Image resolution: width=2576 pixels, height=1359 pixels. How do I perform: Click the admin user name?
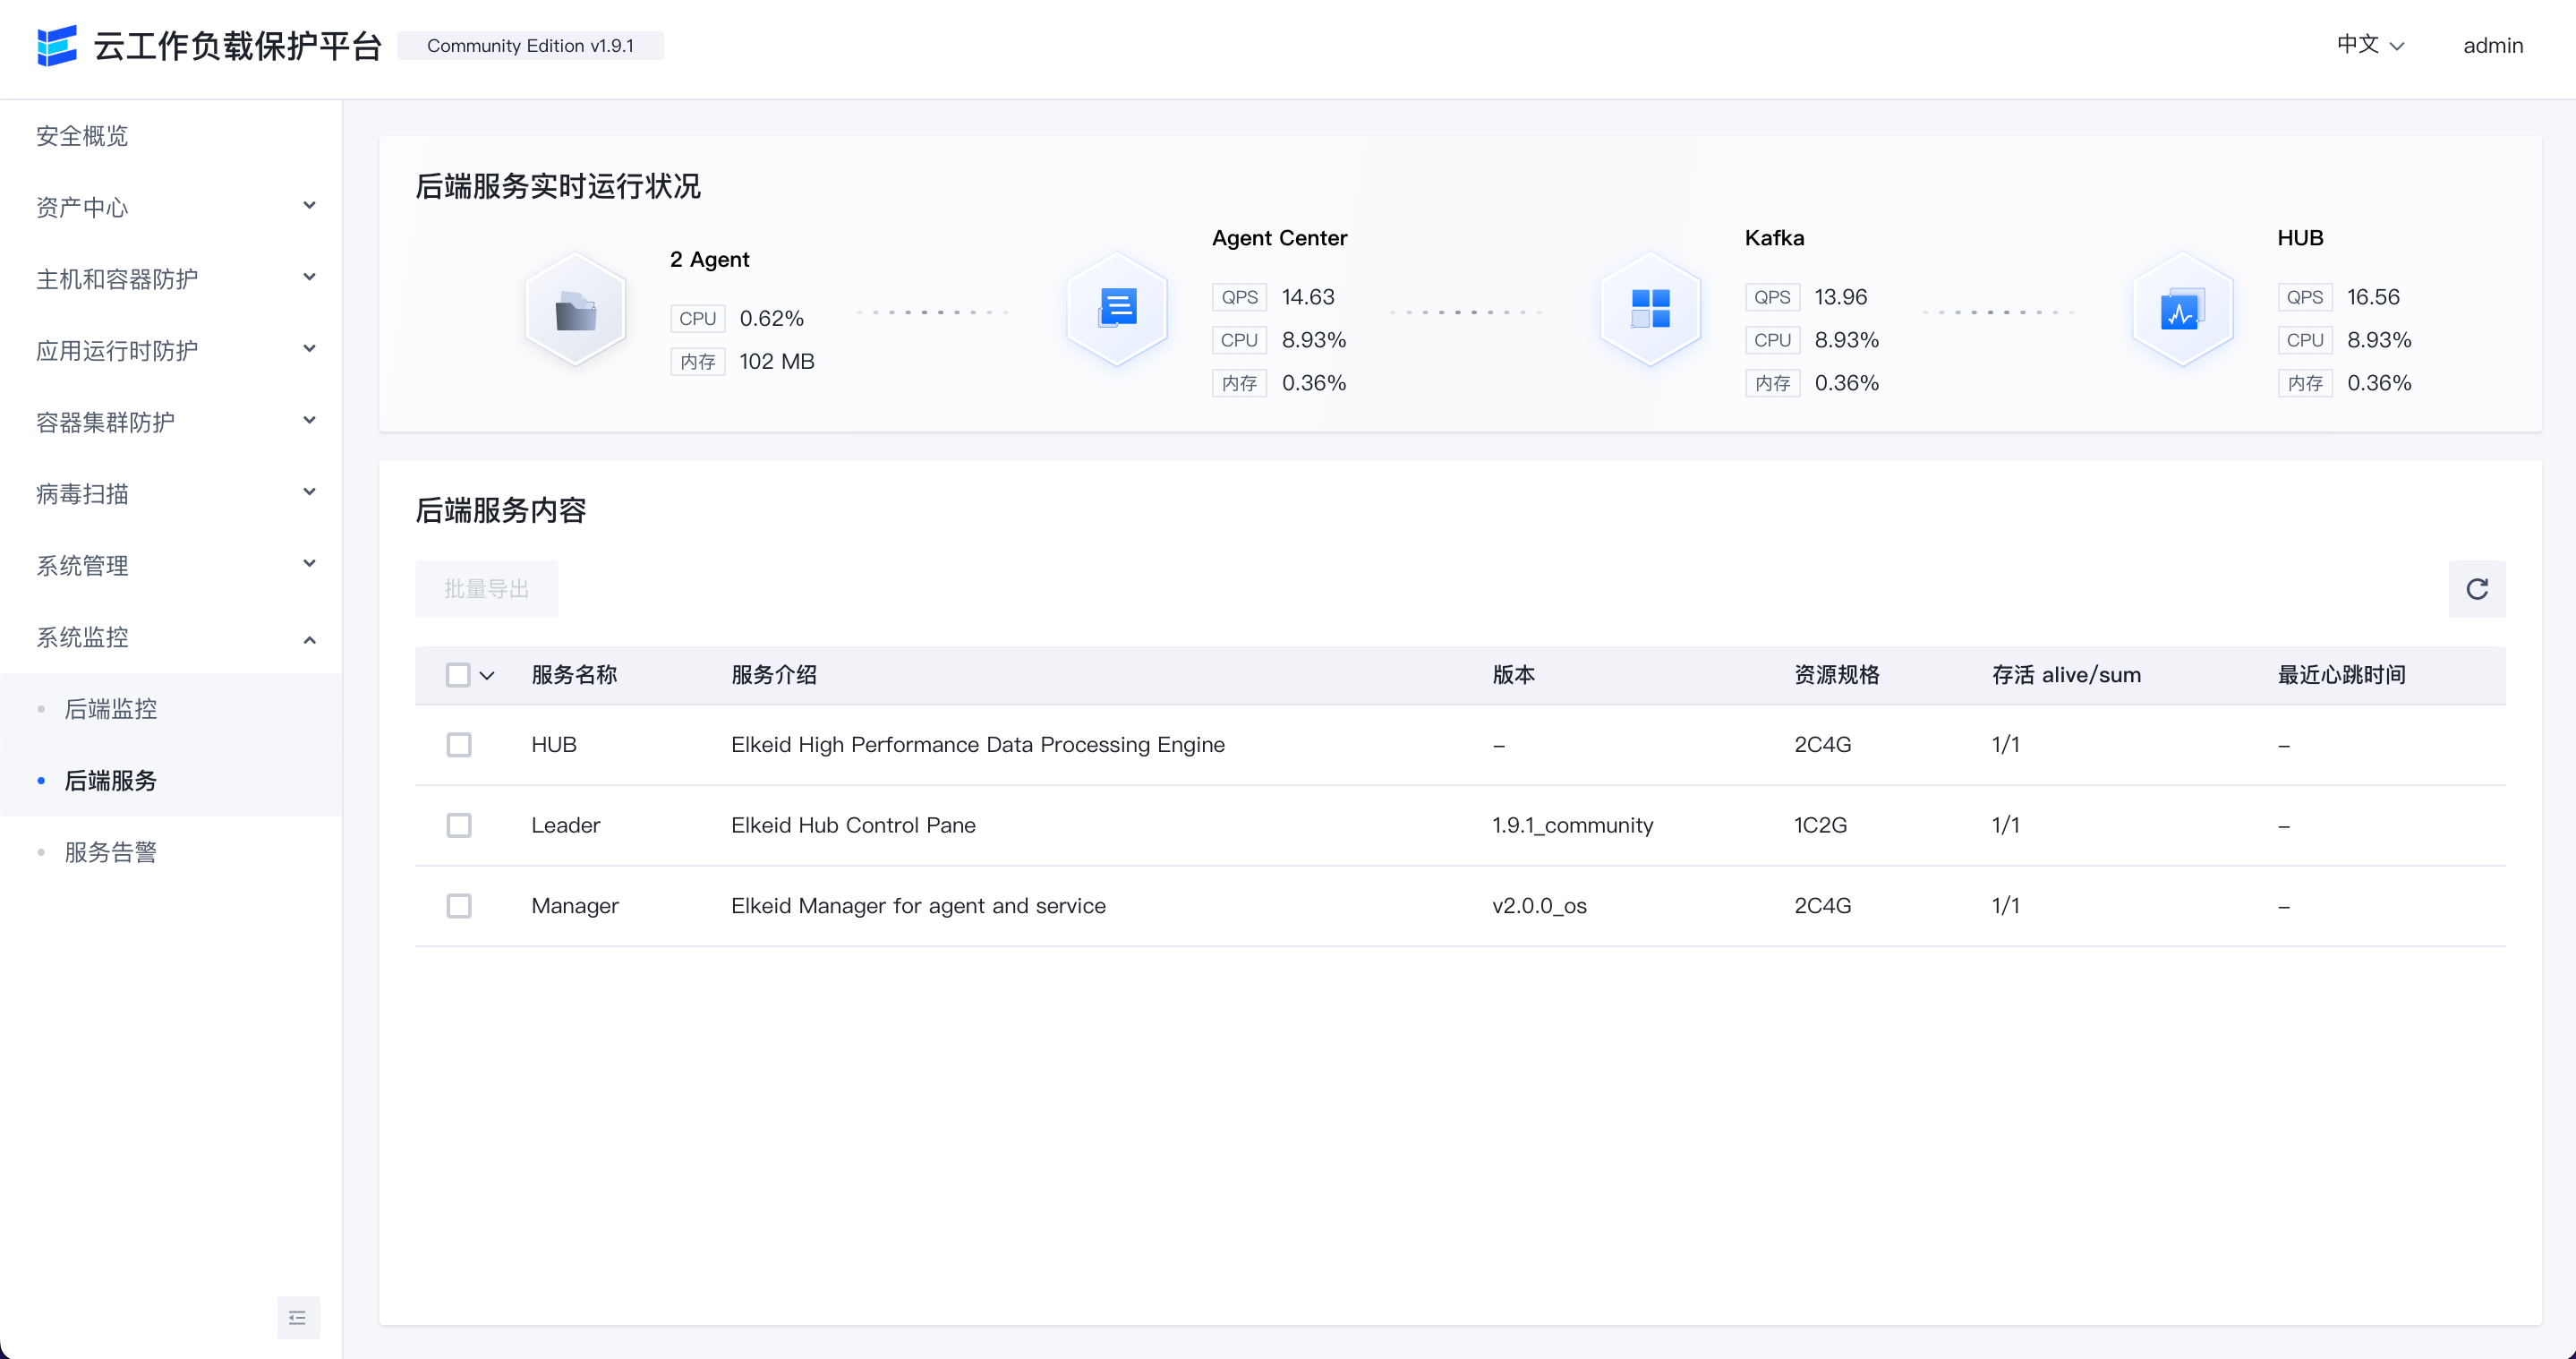click(2492, 45)
